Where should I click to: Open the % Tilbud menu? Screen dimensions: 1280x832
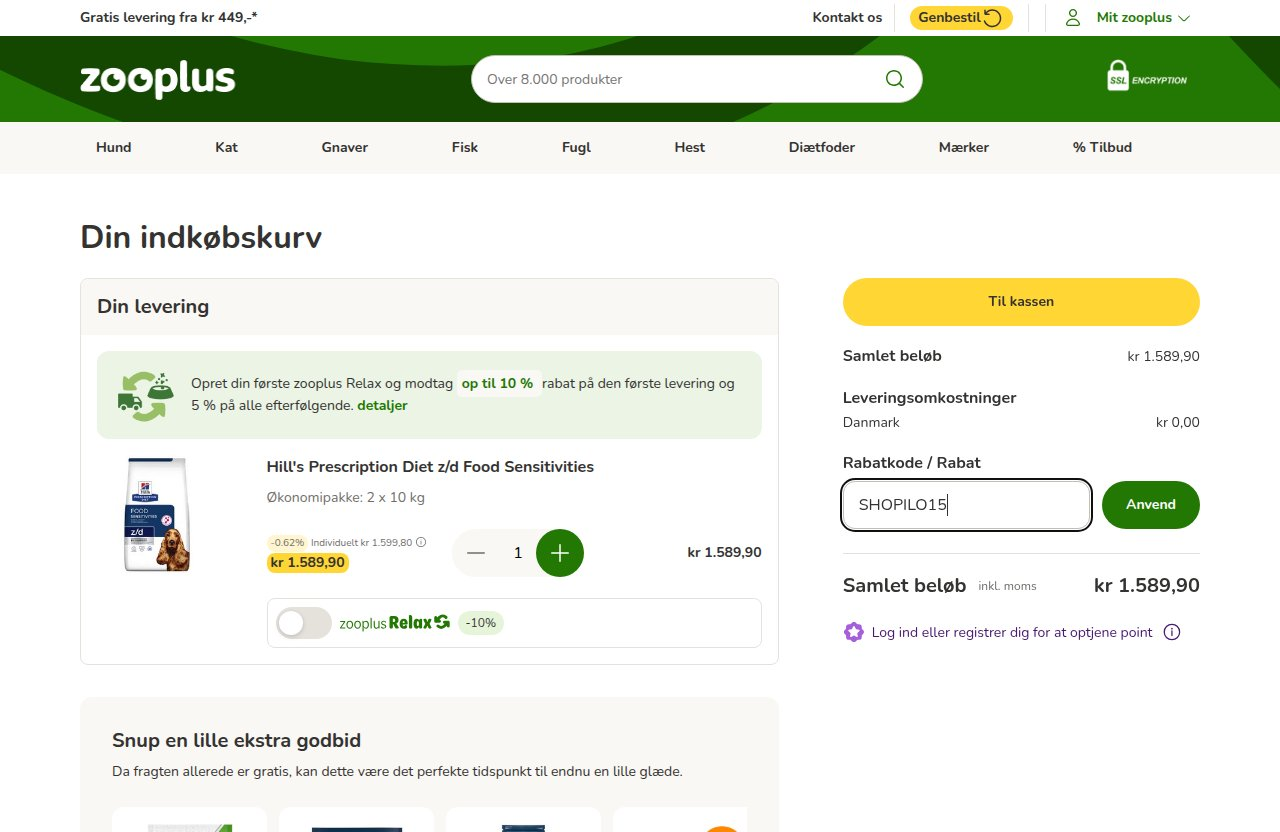1102,147
